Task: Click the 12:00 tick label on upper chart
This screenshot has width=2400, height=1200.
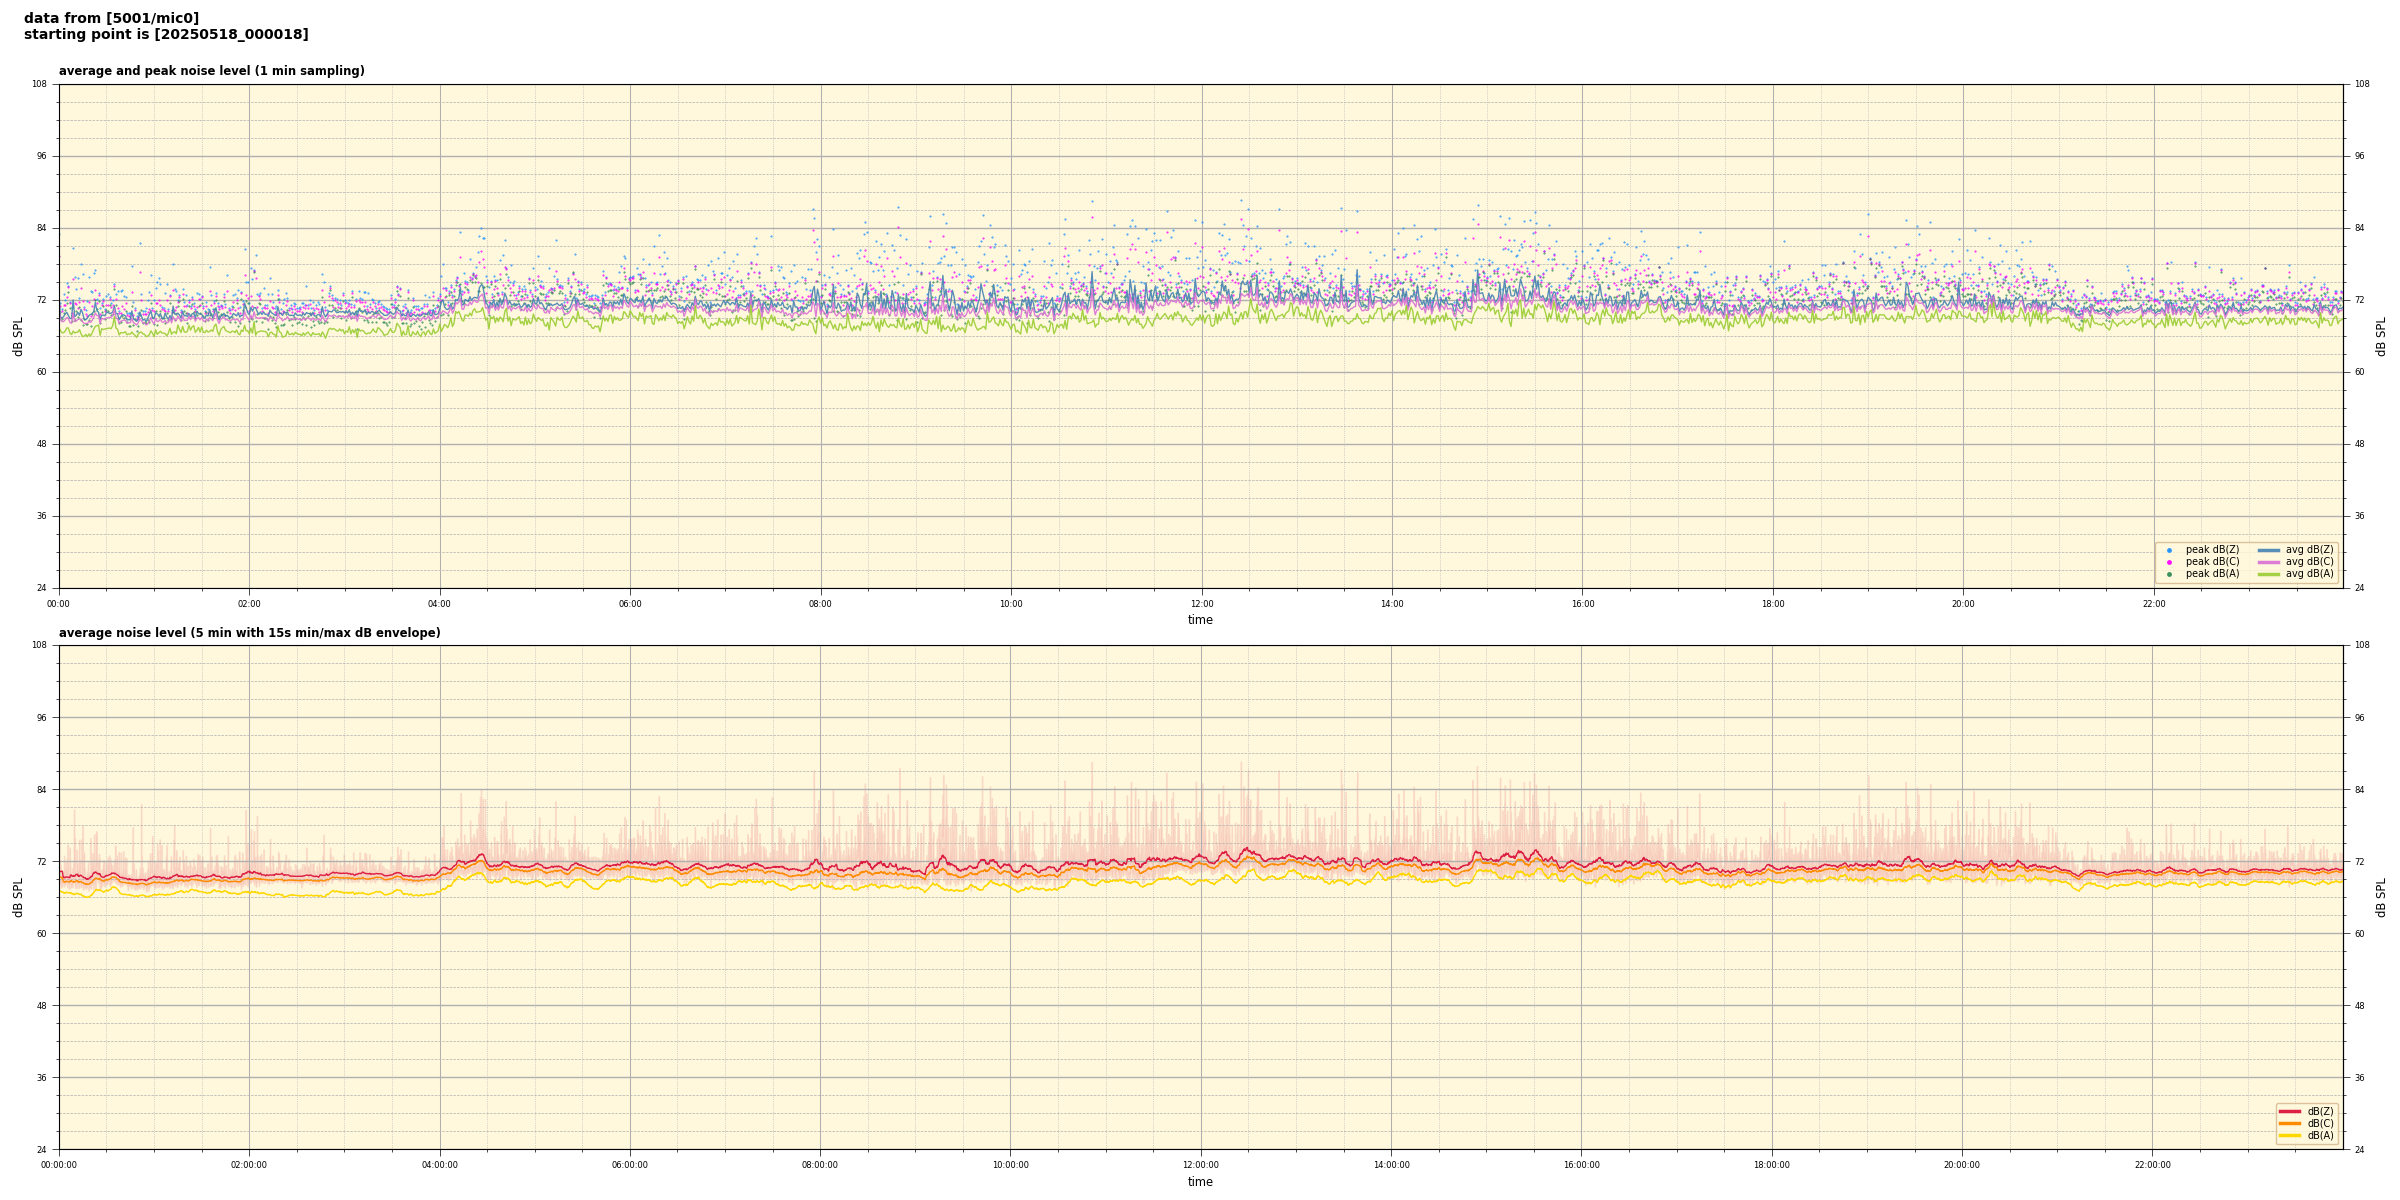Action: tap(1201, 604)
